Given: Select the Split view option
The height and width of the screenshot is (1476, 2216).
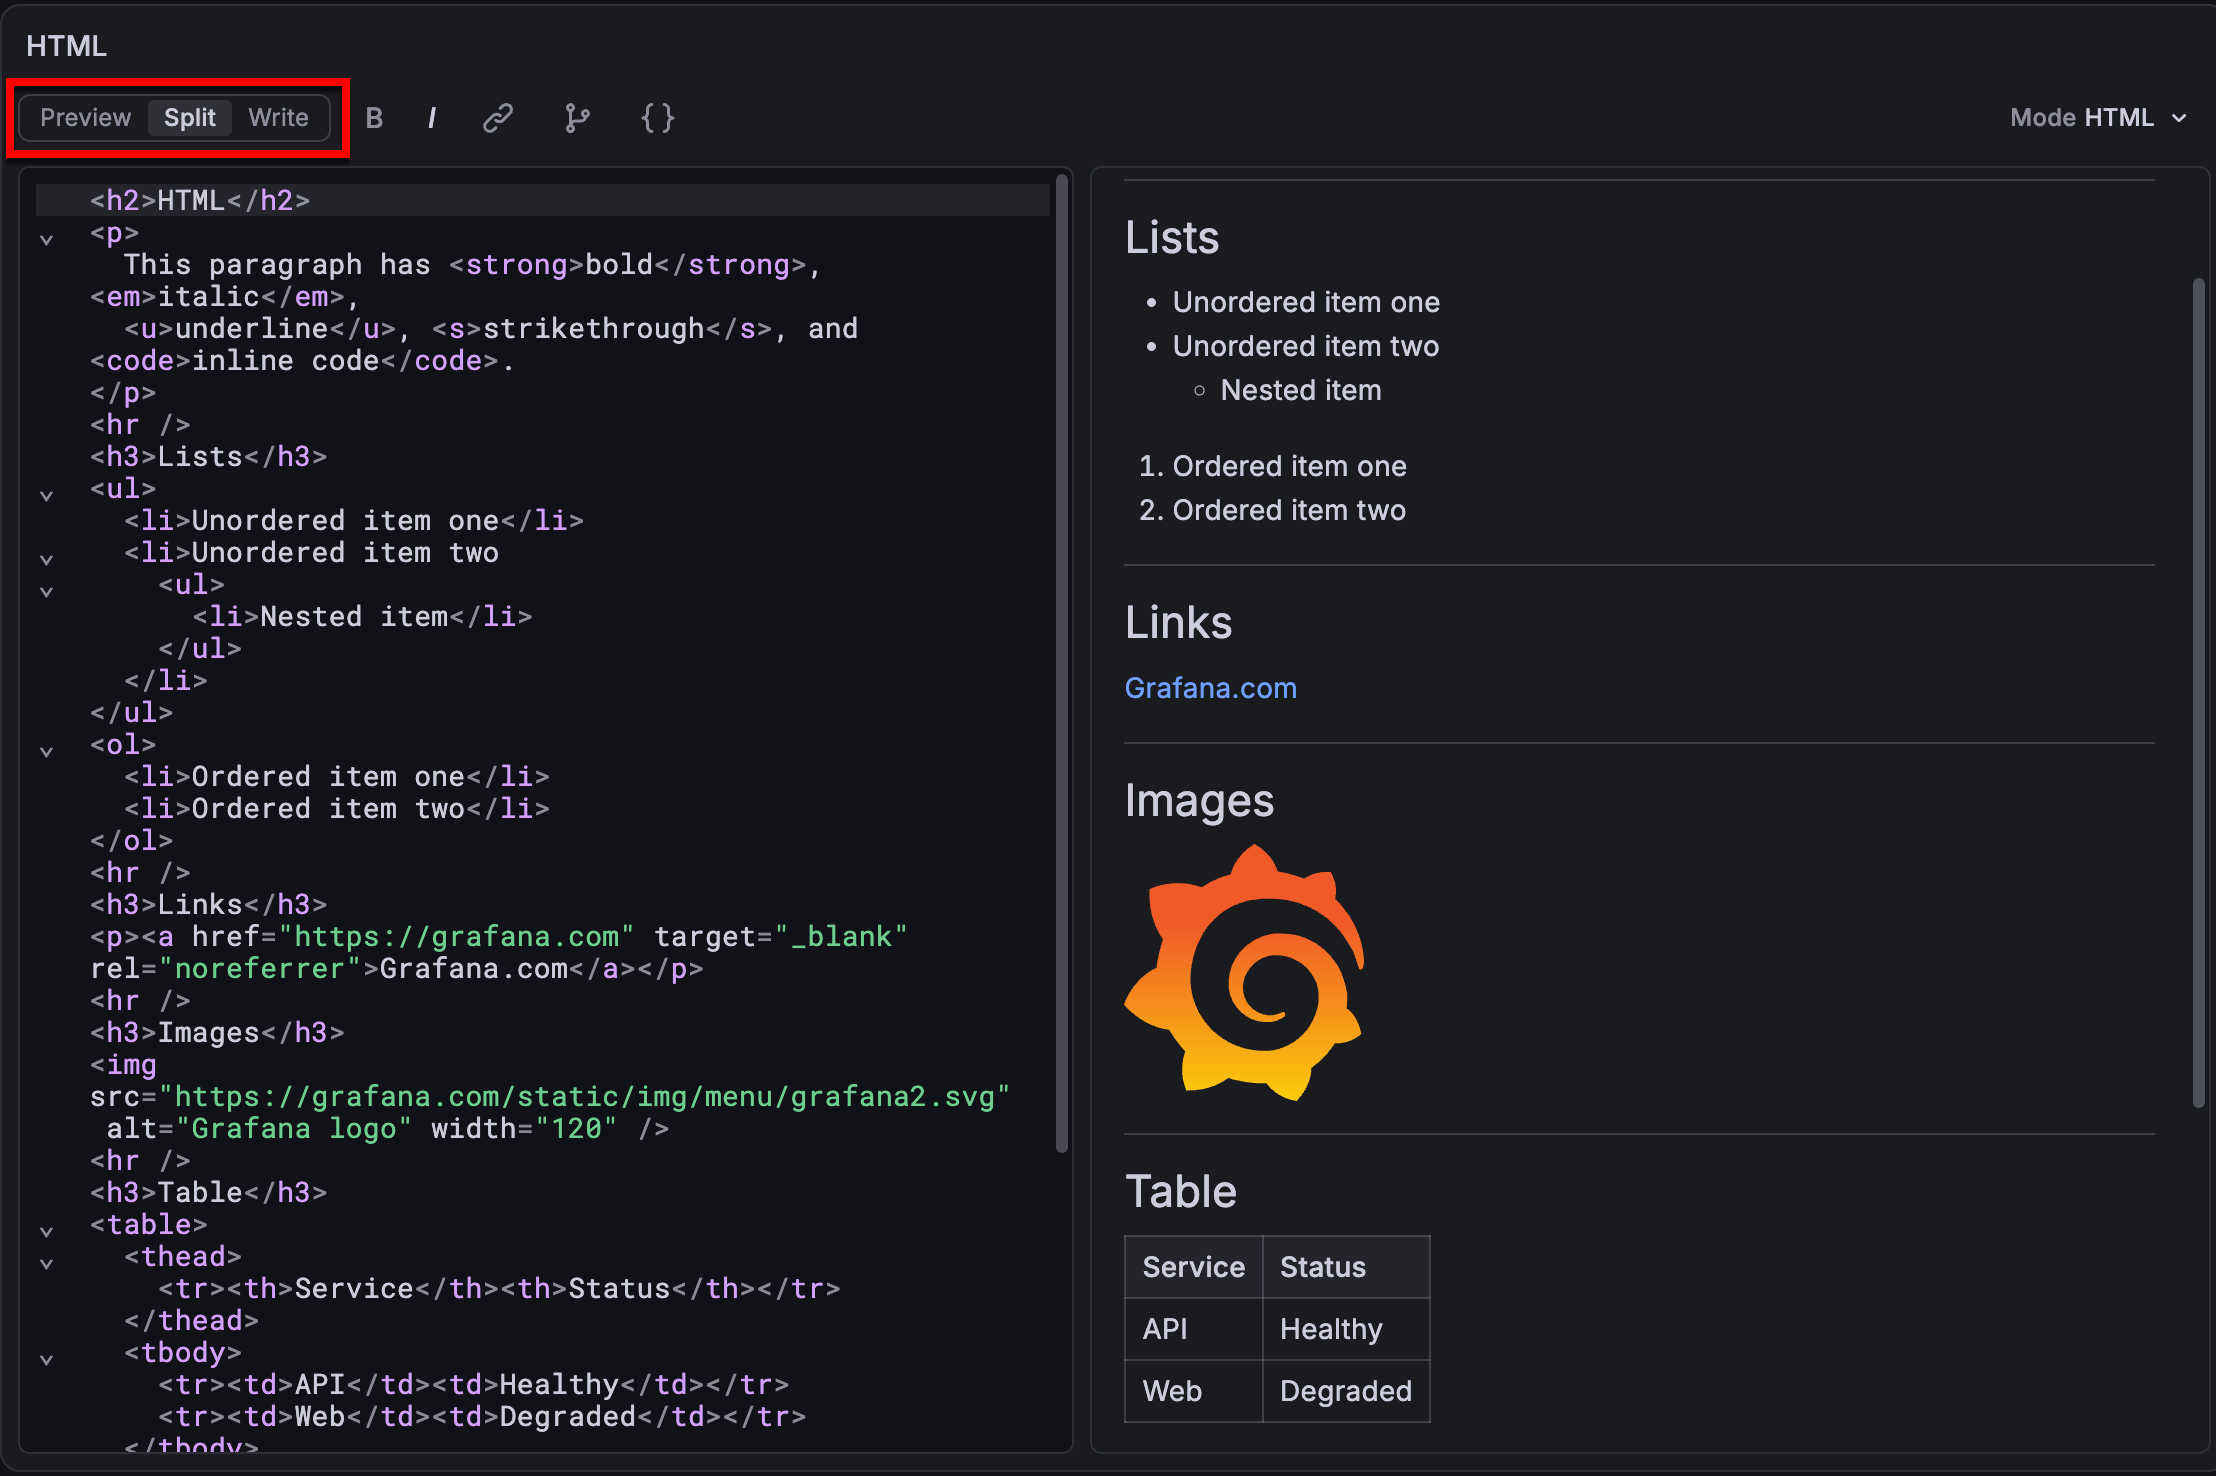Looking at the screenshot, I should tap(190, 118).
